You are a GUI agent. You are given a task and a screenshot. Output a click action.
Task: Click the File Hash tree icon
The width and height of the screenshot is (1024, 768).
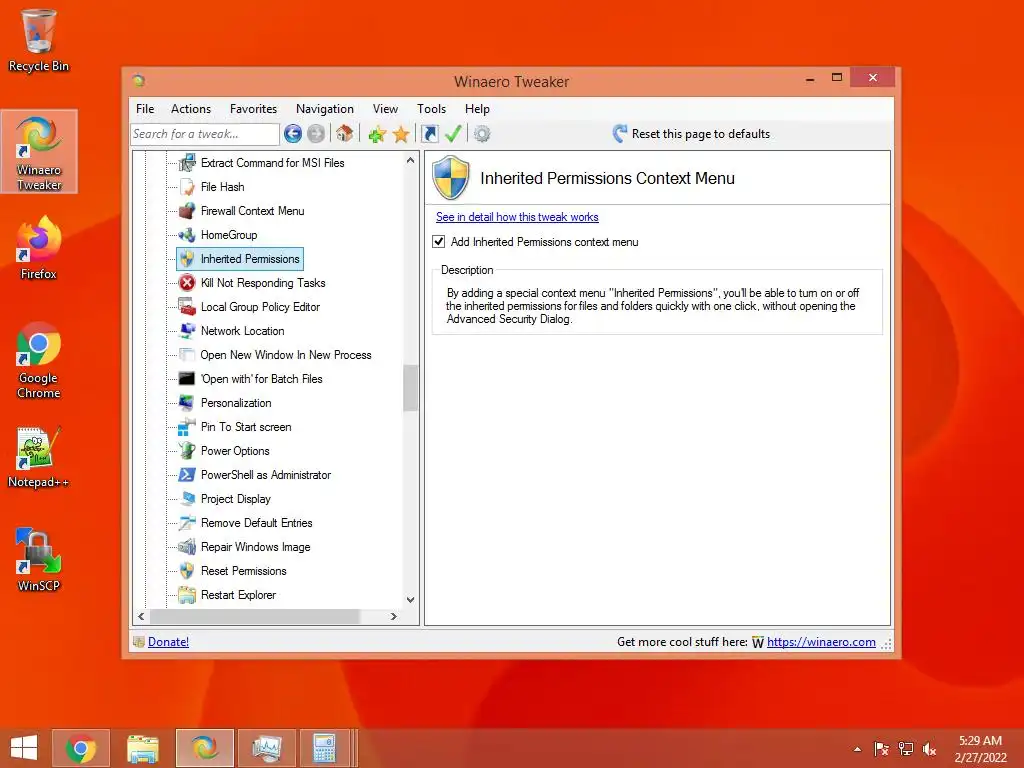pyautogui.click(x=187, y=187)
